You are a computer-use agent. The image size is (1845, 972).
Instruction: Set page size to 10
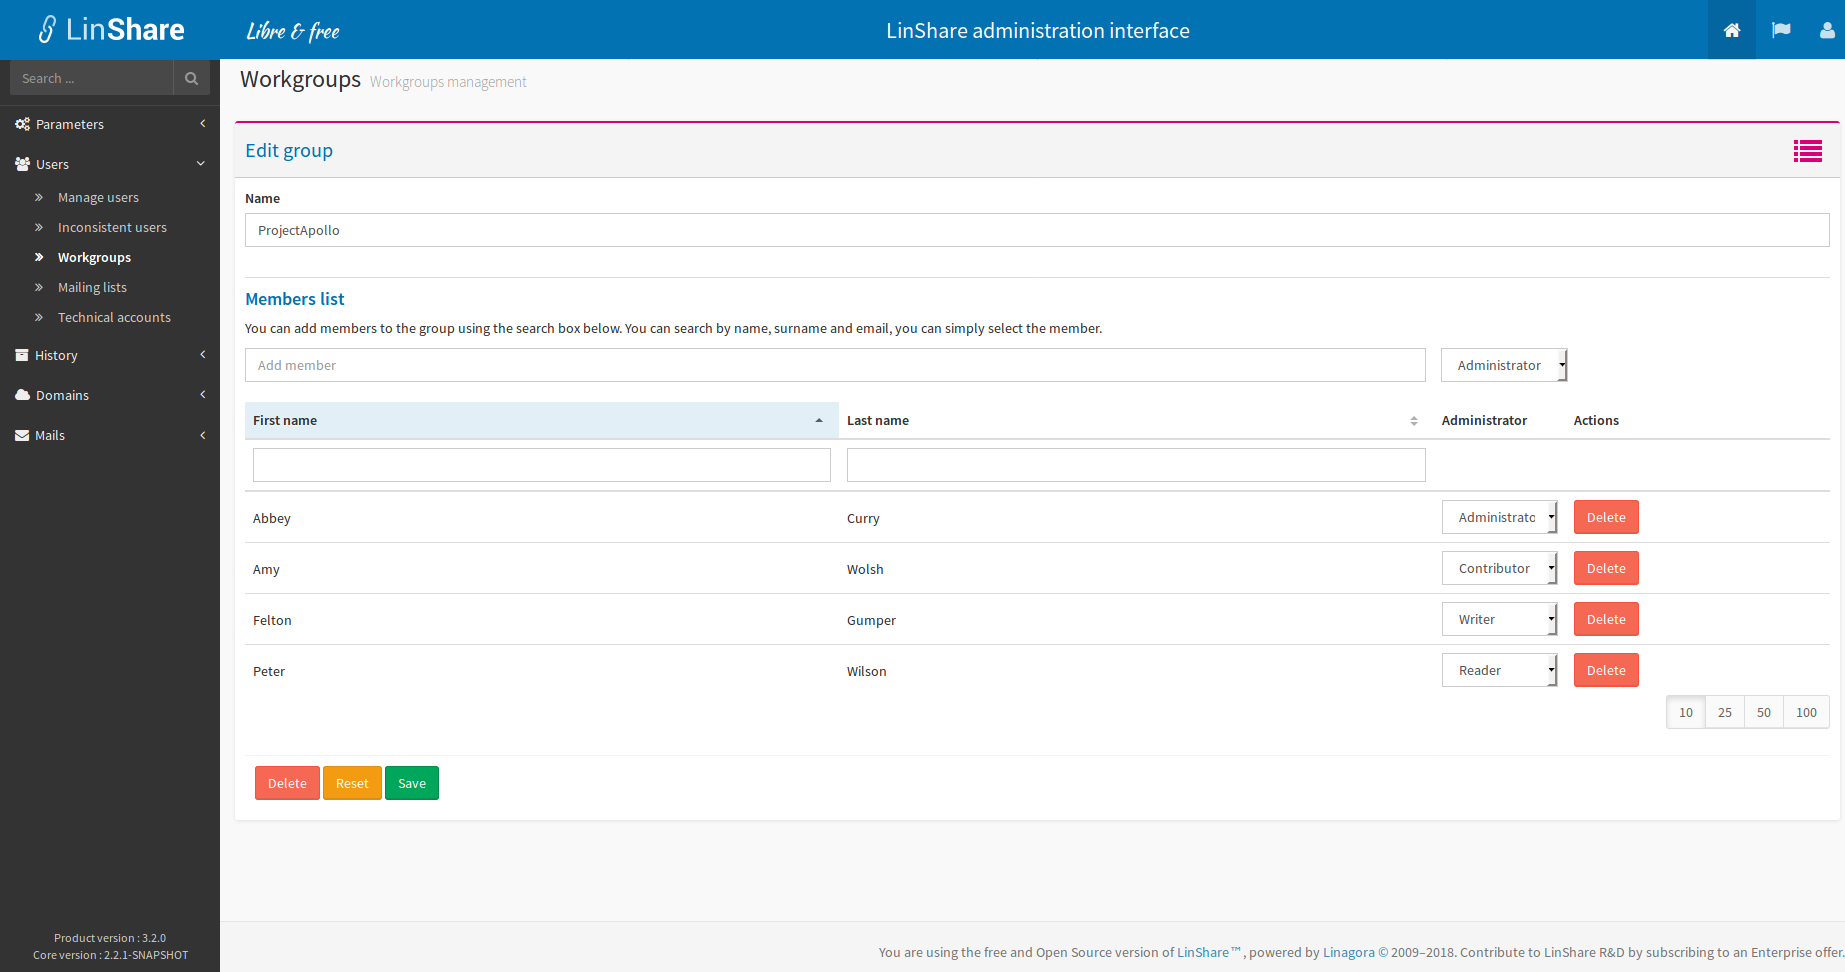(1686, 712)
